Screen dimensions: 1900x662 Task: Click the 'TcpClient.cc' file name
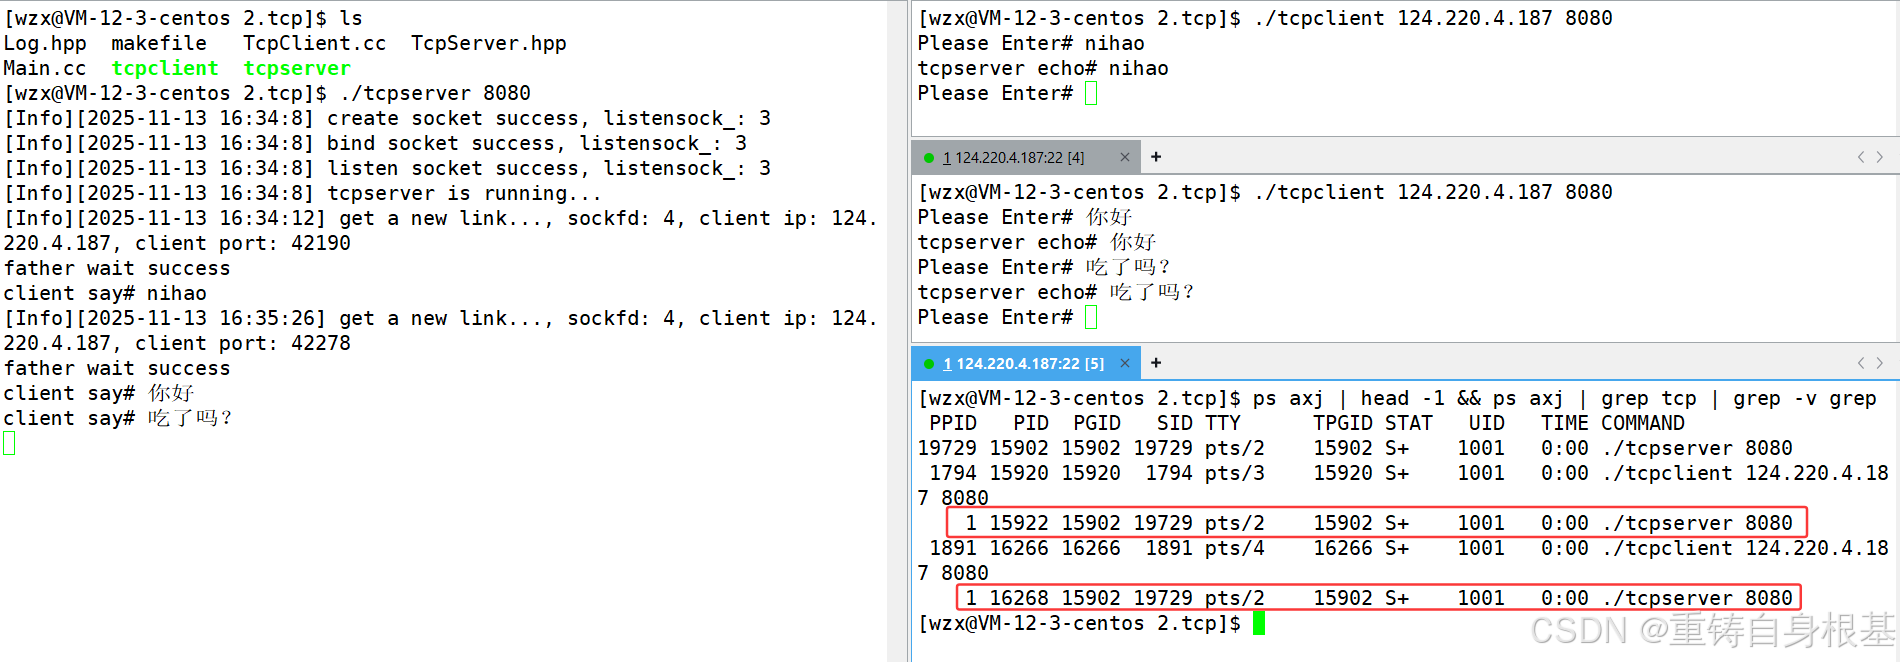(x=315, y=43)
